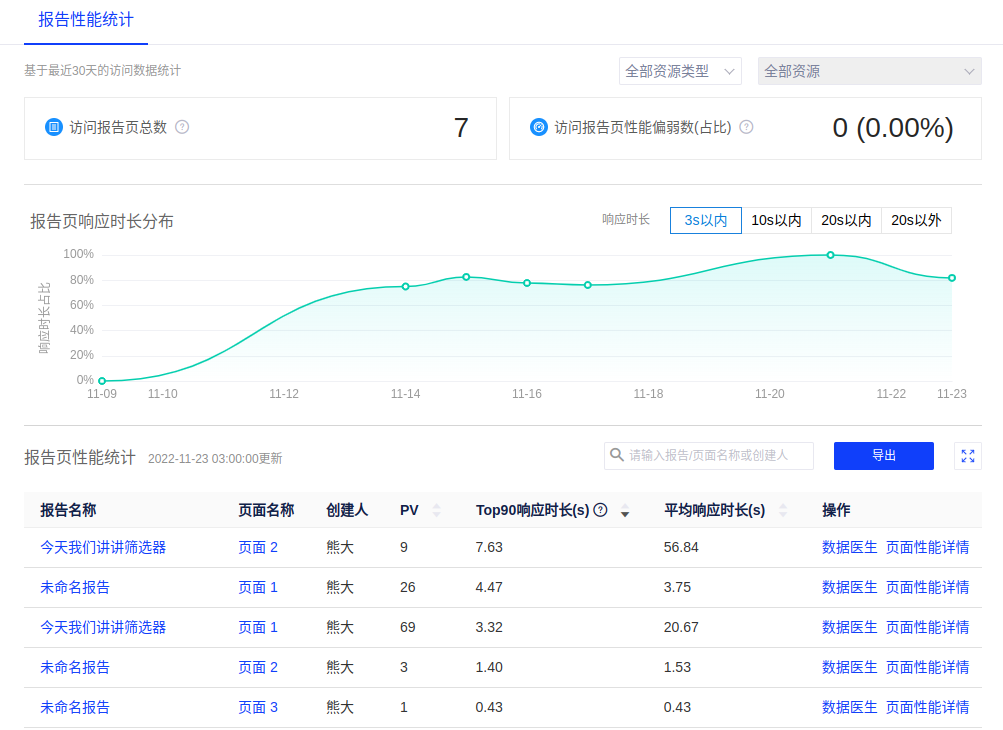Viewport: 1003px width, 730px height.
Task: Open 数据医生 for first table row
Action: coord(849,547)
